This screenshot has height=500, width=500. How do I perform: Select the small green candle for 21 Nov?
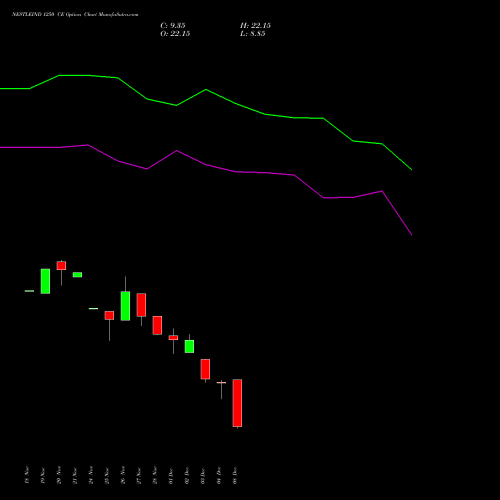77,275
